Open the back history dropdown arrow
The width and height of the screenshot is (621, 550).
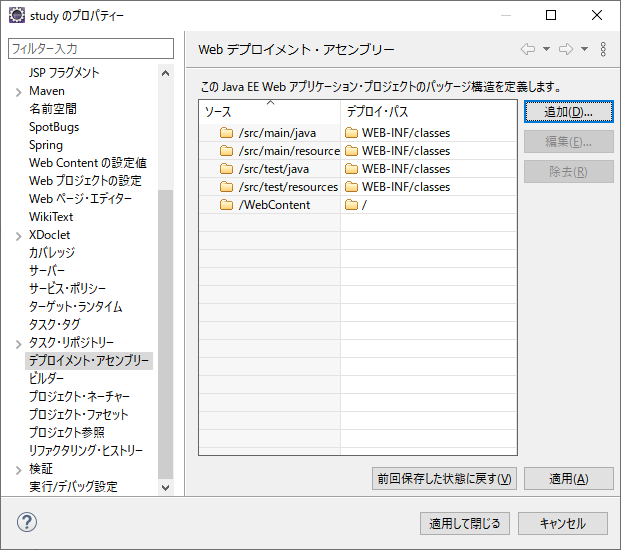click(546, 49)
